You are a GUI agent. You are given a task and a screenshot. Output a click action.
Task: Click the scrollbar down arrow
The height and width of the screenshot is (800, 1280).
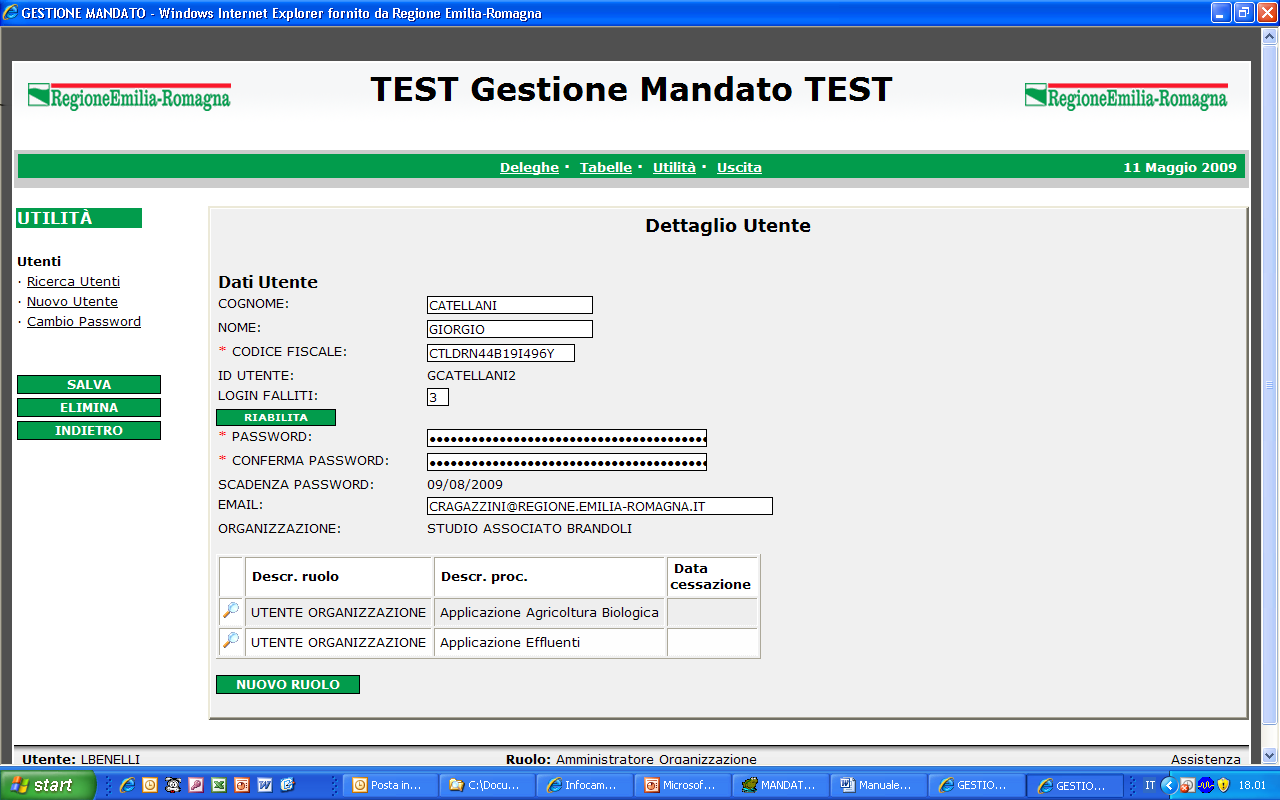(1270, 756)
